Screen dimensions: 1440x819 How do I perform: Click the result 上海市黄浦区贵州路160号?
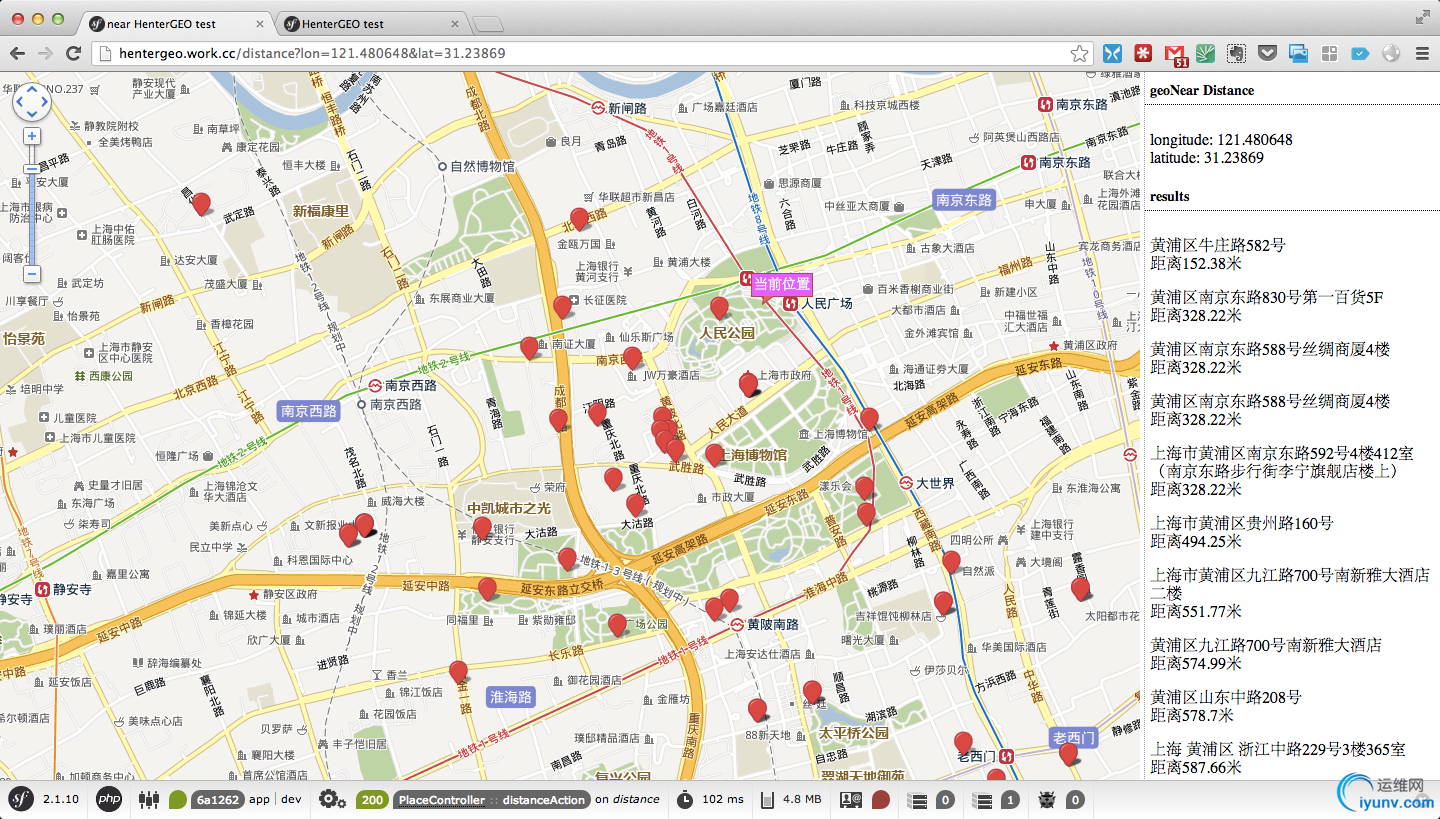pos(1242,523)
